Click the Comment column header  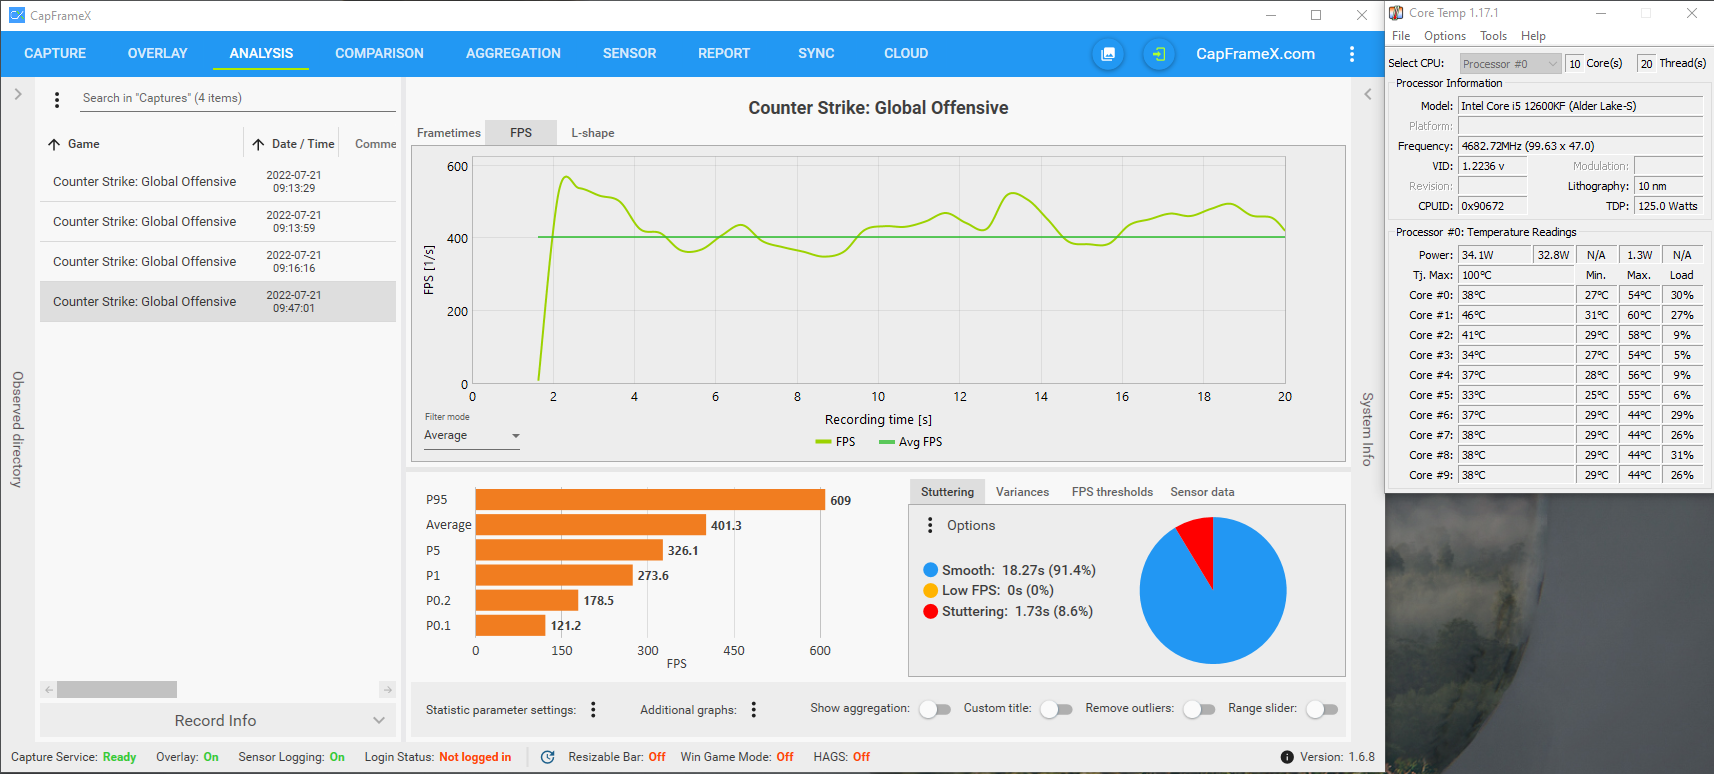[x=375, y=144]
